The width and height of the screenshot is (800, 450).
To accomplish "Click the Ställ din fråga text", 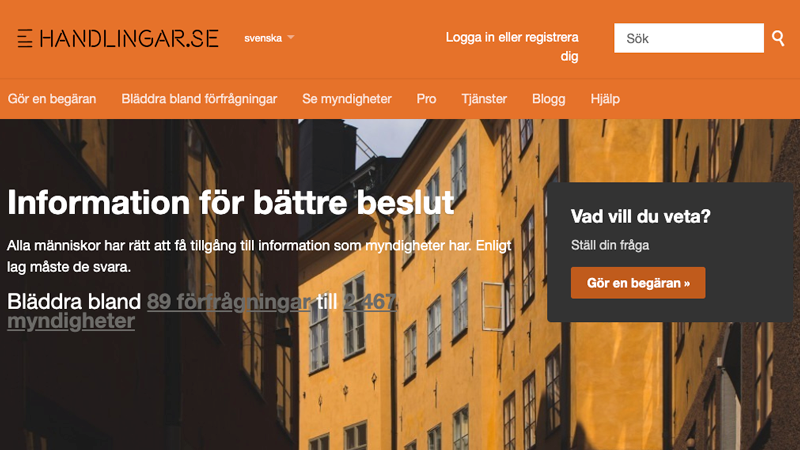I will pos(610,245).
